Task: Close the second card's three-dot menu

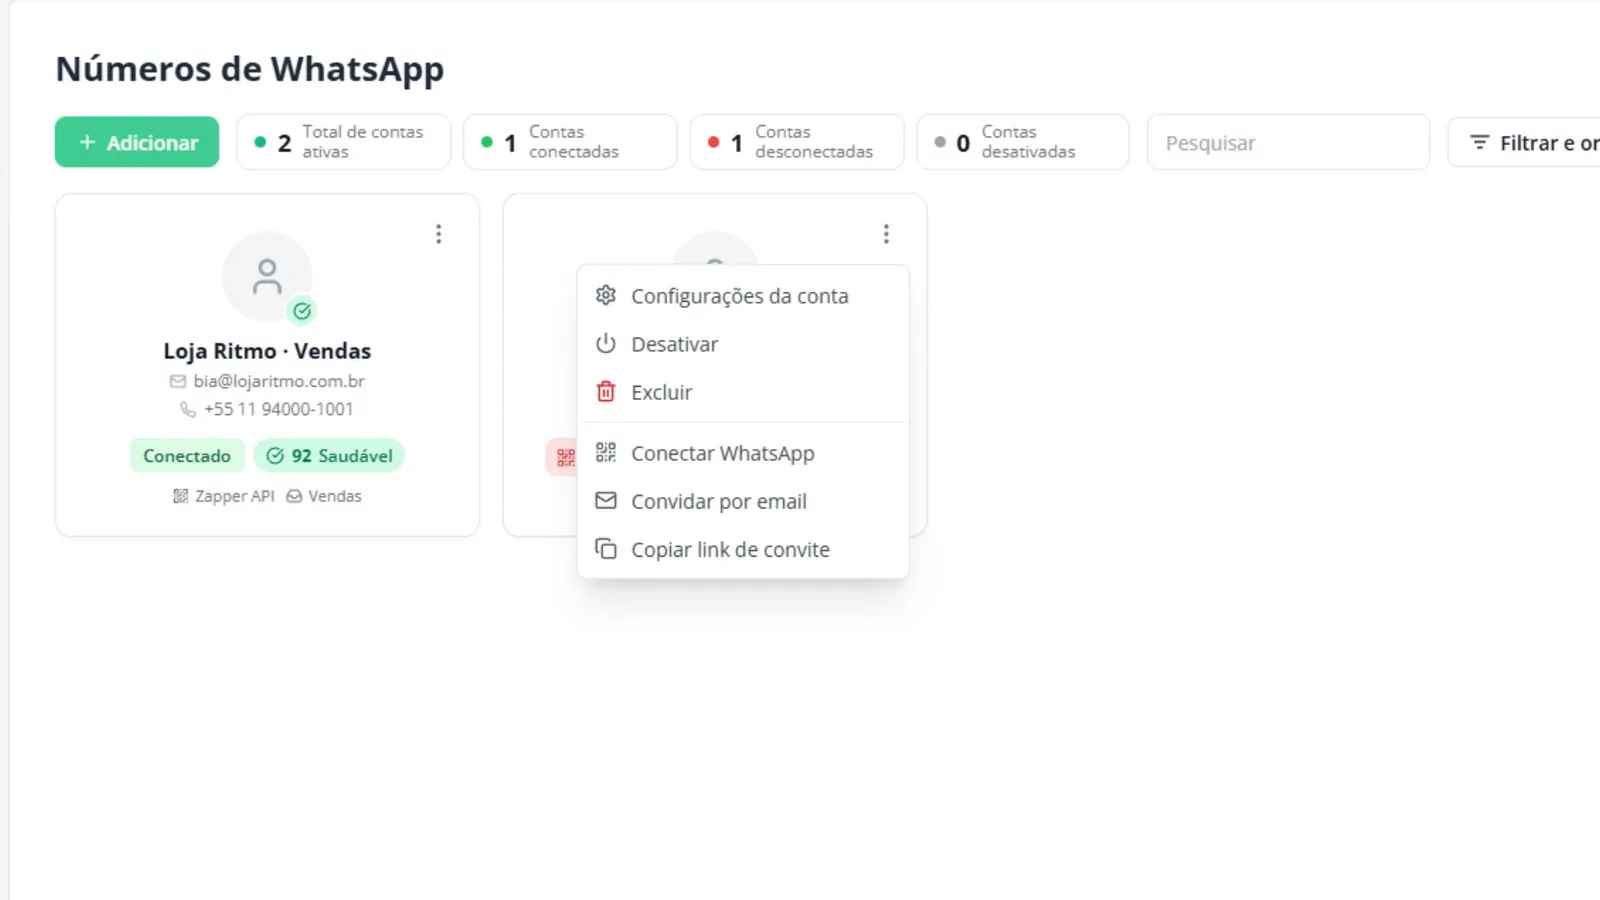Action: (886, 234)
